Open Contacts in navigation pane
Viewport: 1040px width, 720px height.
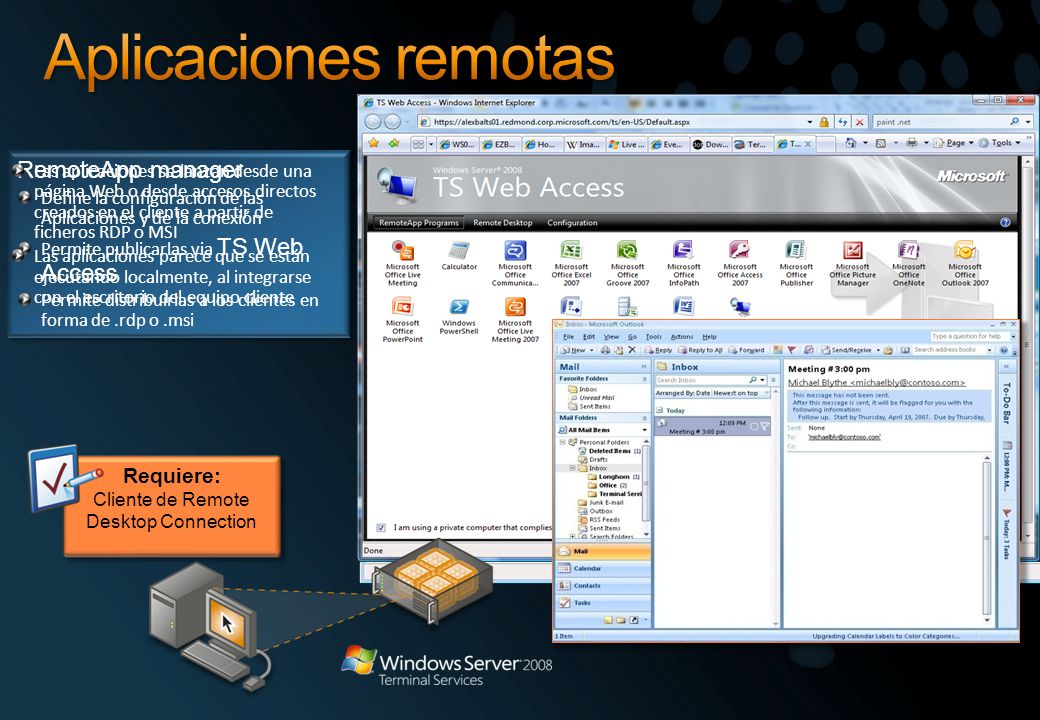[x=602, y=585]
